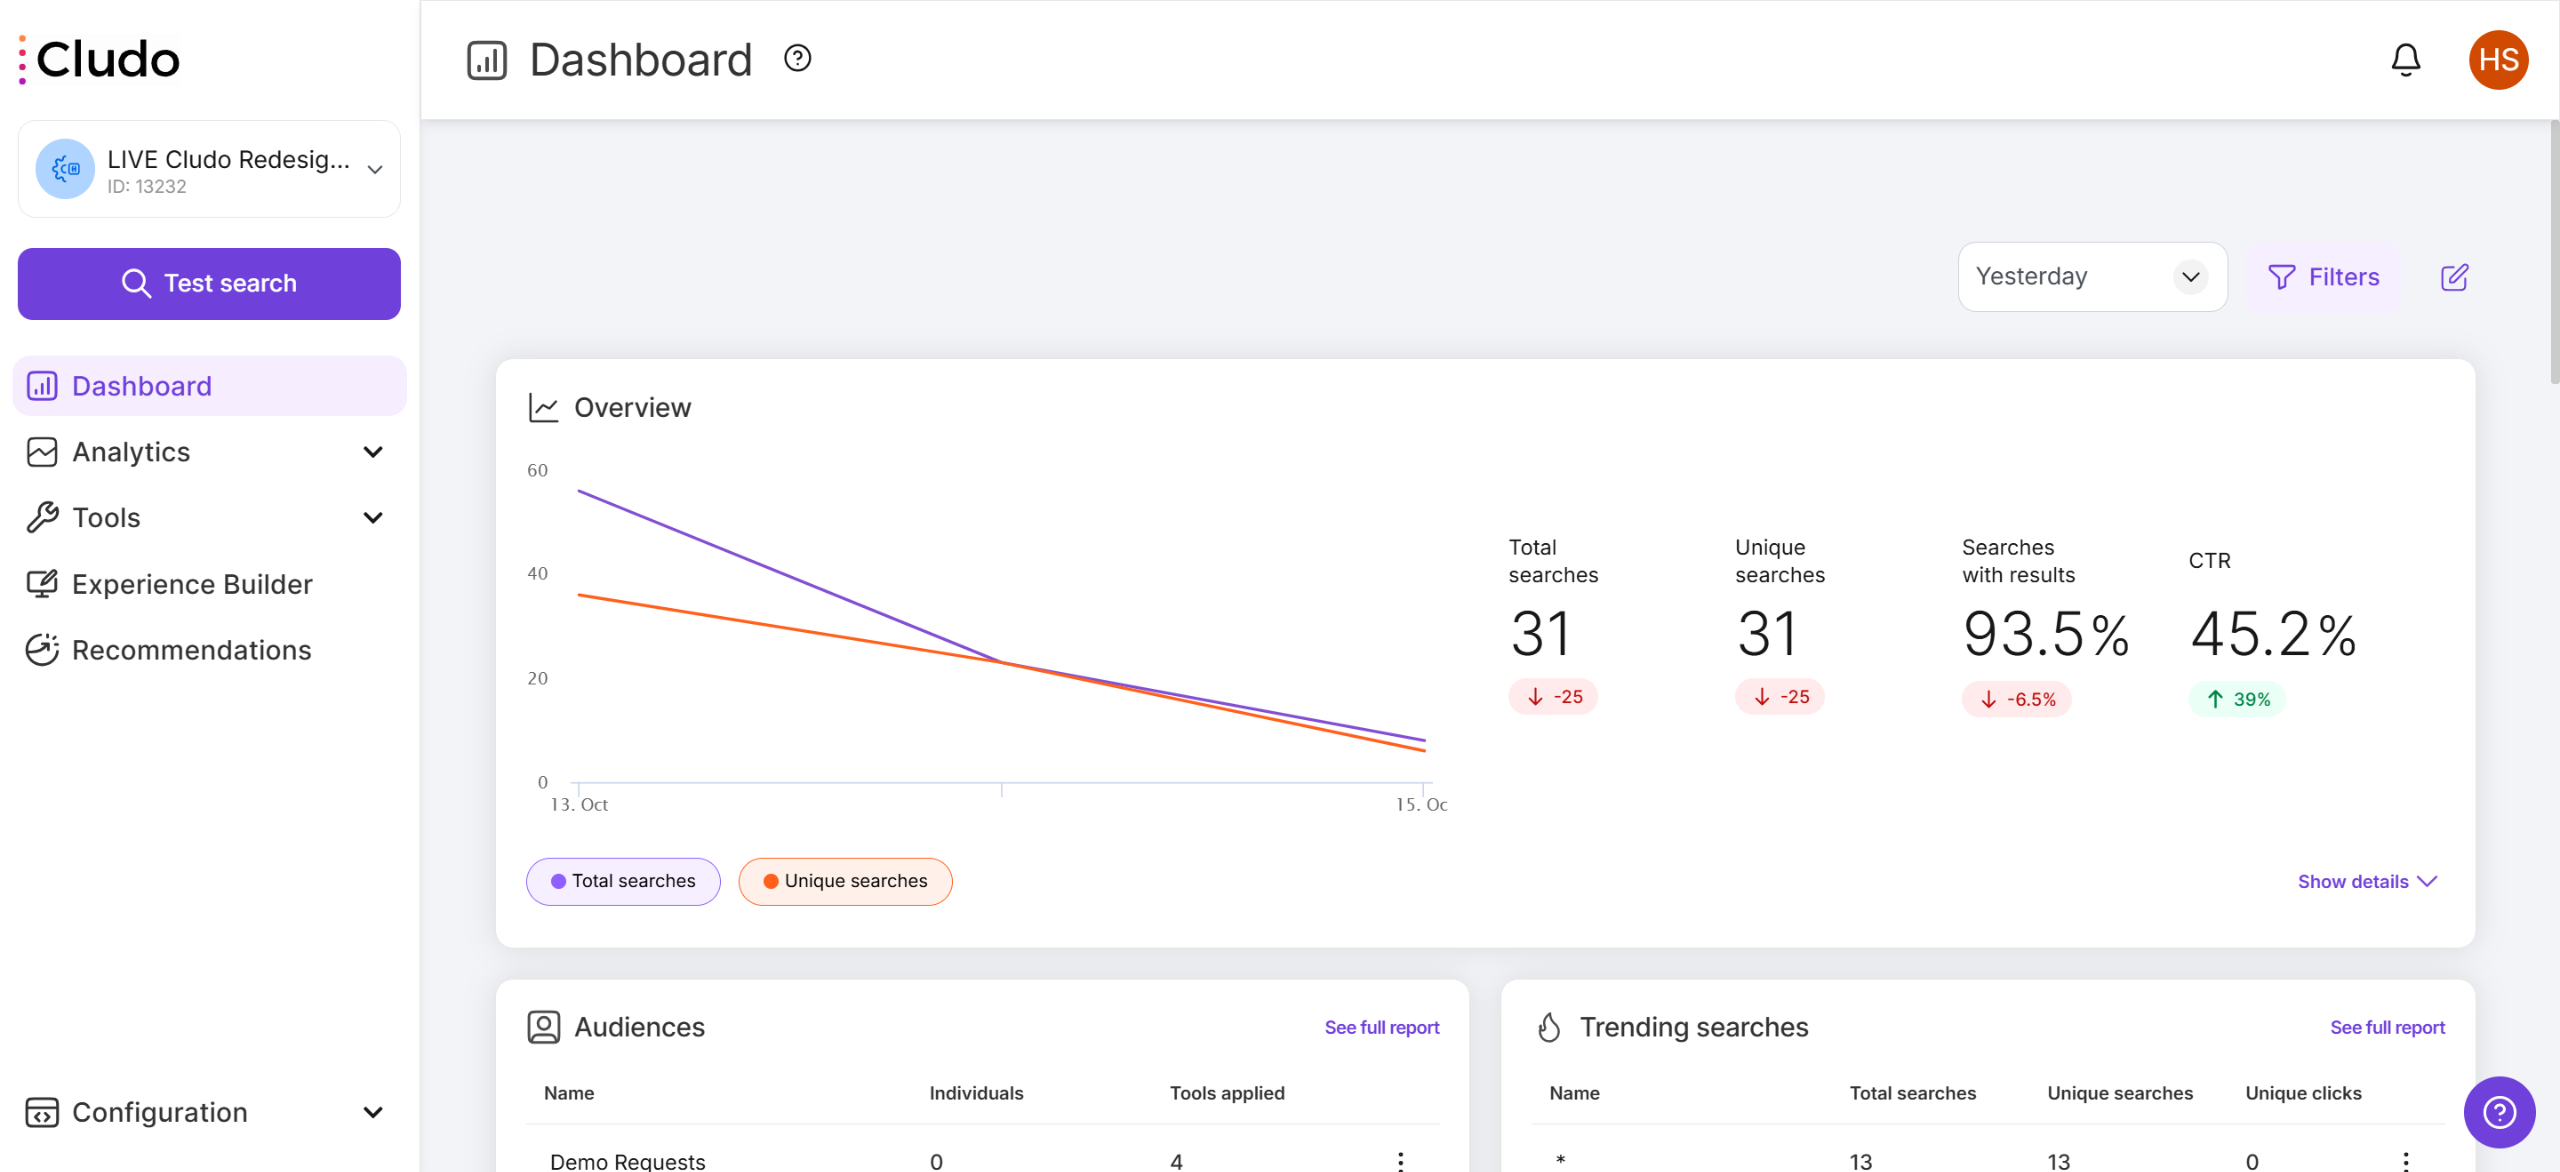This screenshot has height=1172, width=2560.
Task: Toggle the Unique searches chart series
Action: pyautogui.click(x=845, y=881)
